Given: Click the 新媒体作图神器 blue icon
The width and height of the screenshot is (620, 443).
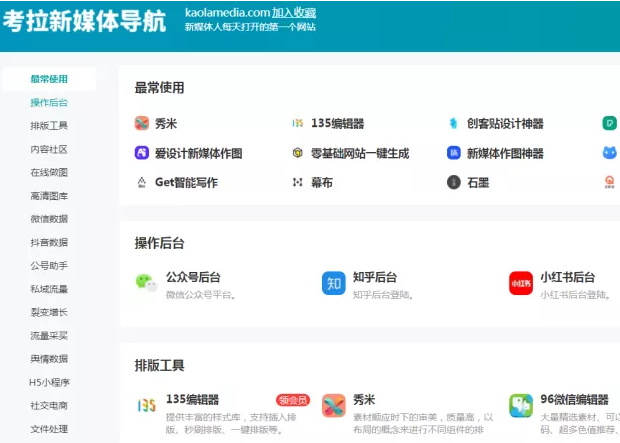Looking at the screenshot, I should pyautogui.click(x=454, y=153).
